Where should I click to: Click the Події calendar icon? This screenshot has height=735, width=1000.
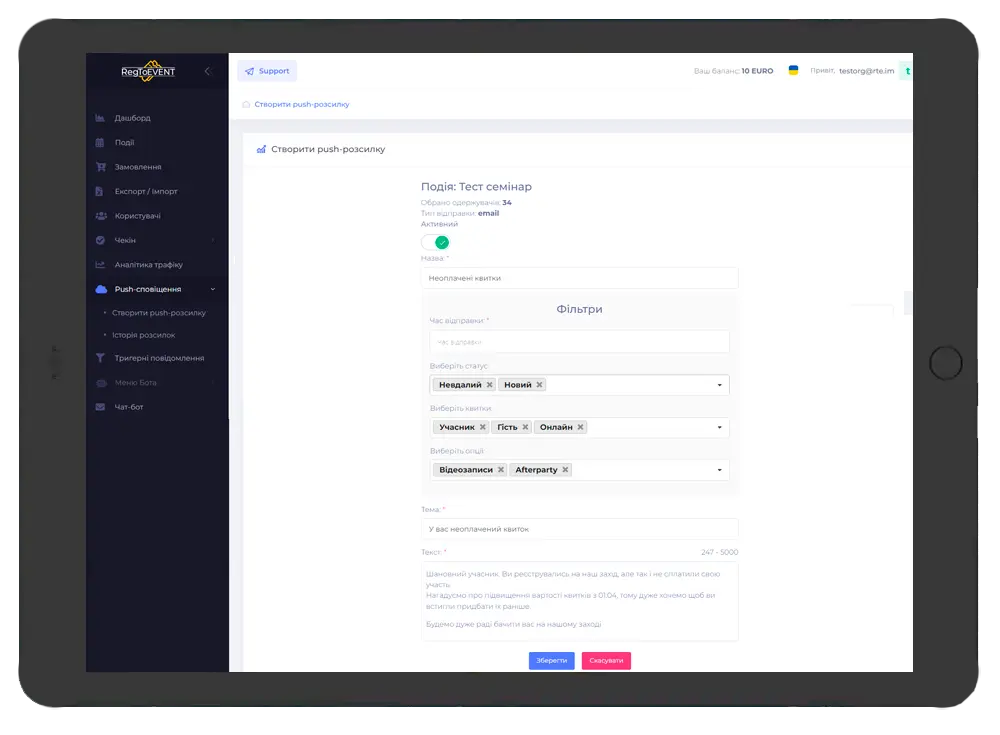click(100, 143)
